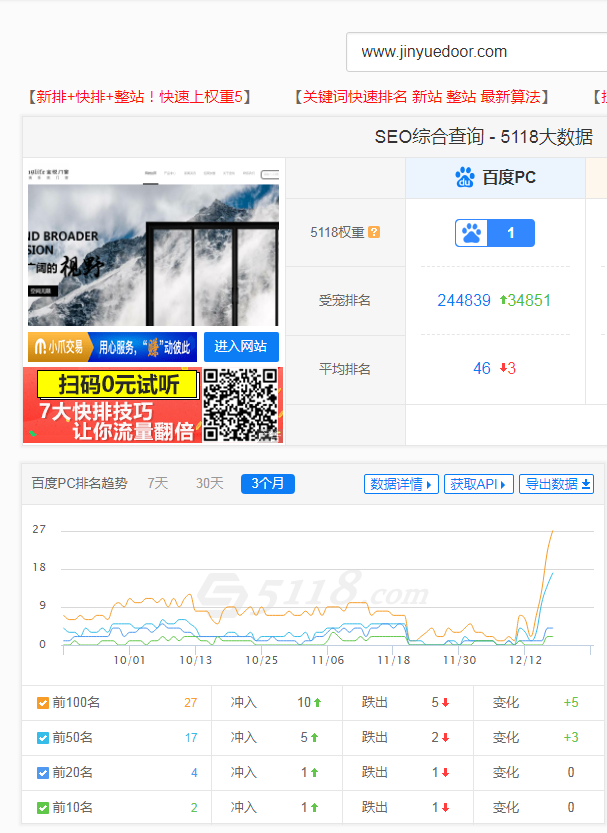607x833 pixels.
Task: Click the 进入网站 button
Action: [x=241, y=347]
